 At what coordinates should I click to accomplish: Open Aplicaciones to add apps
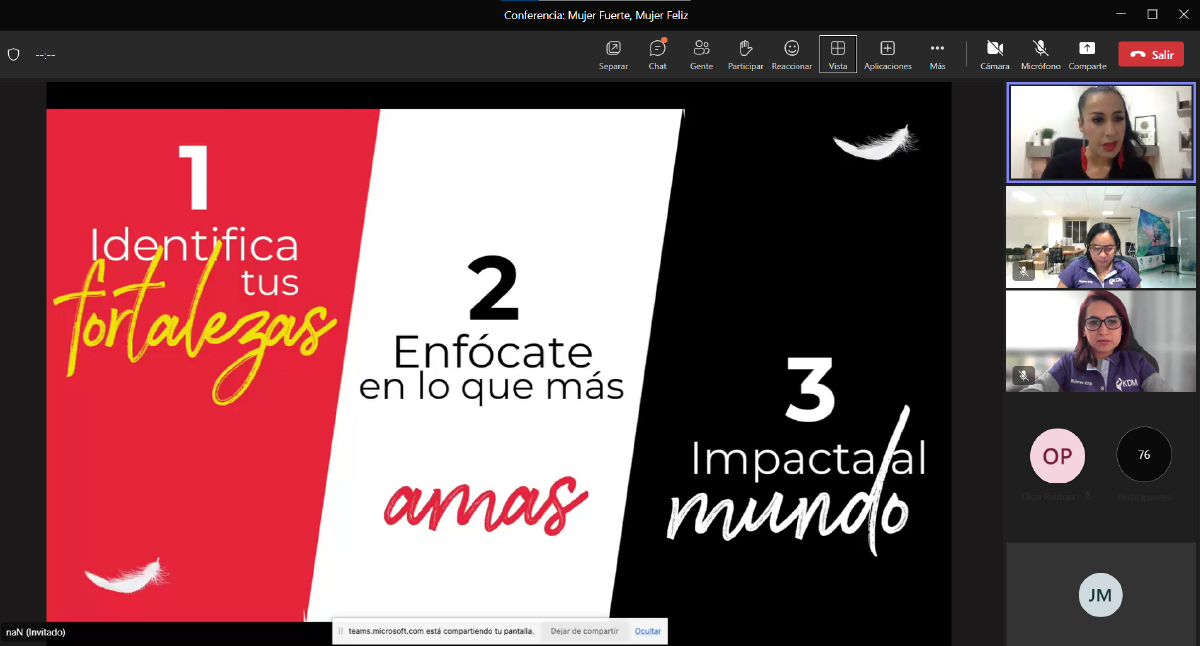click(887, 54)
